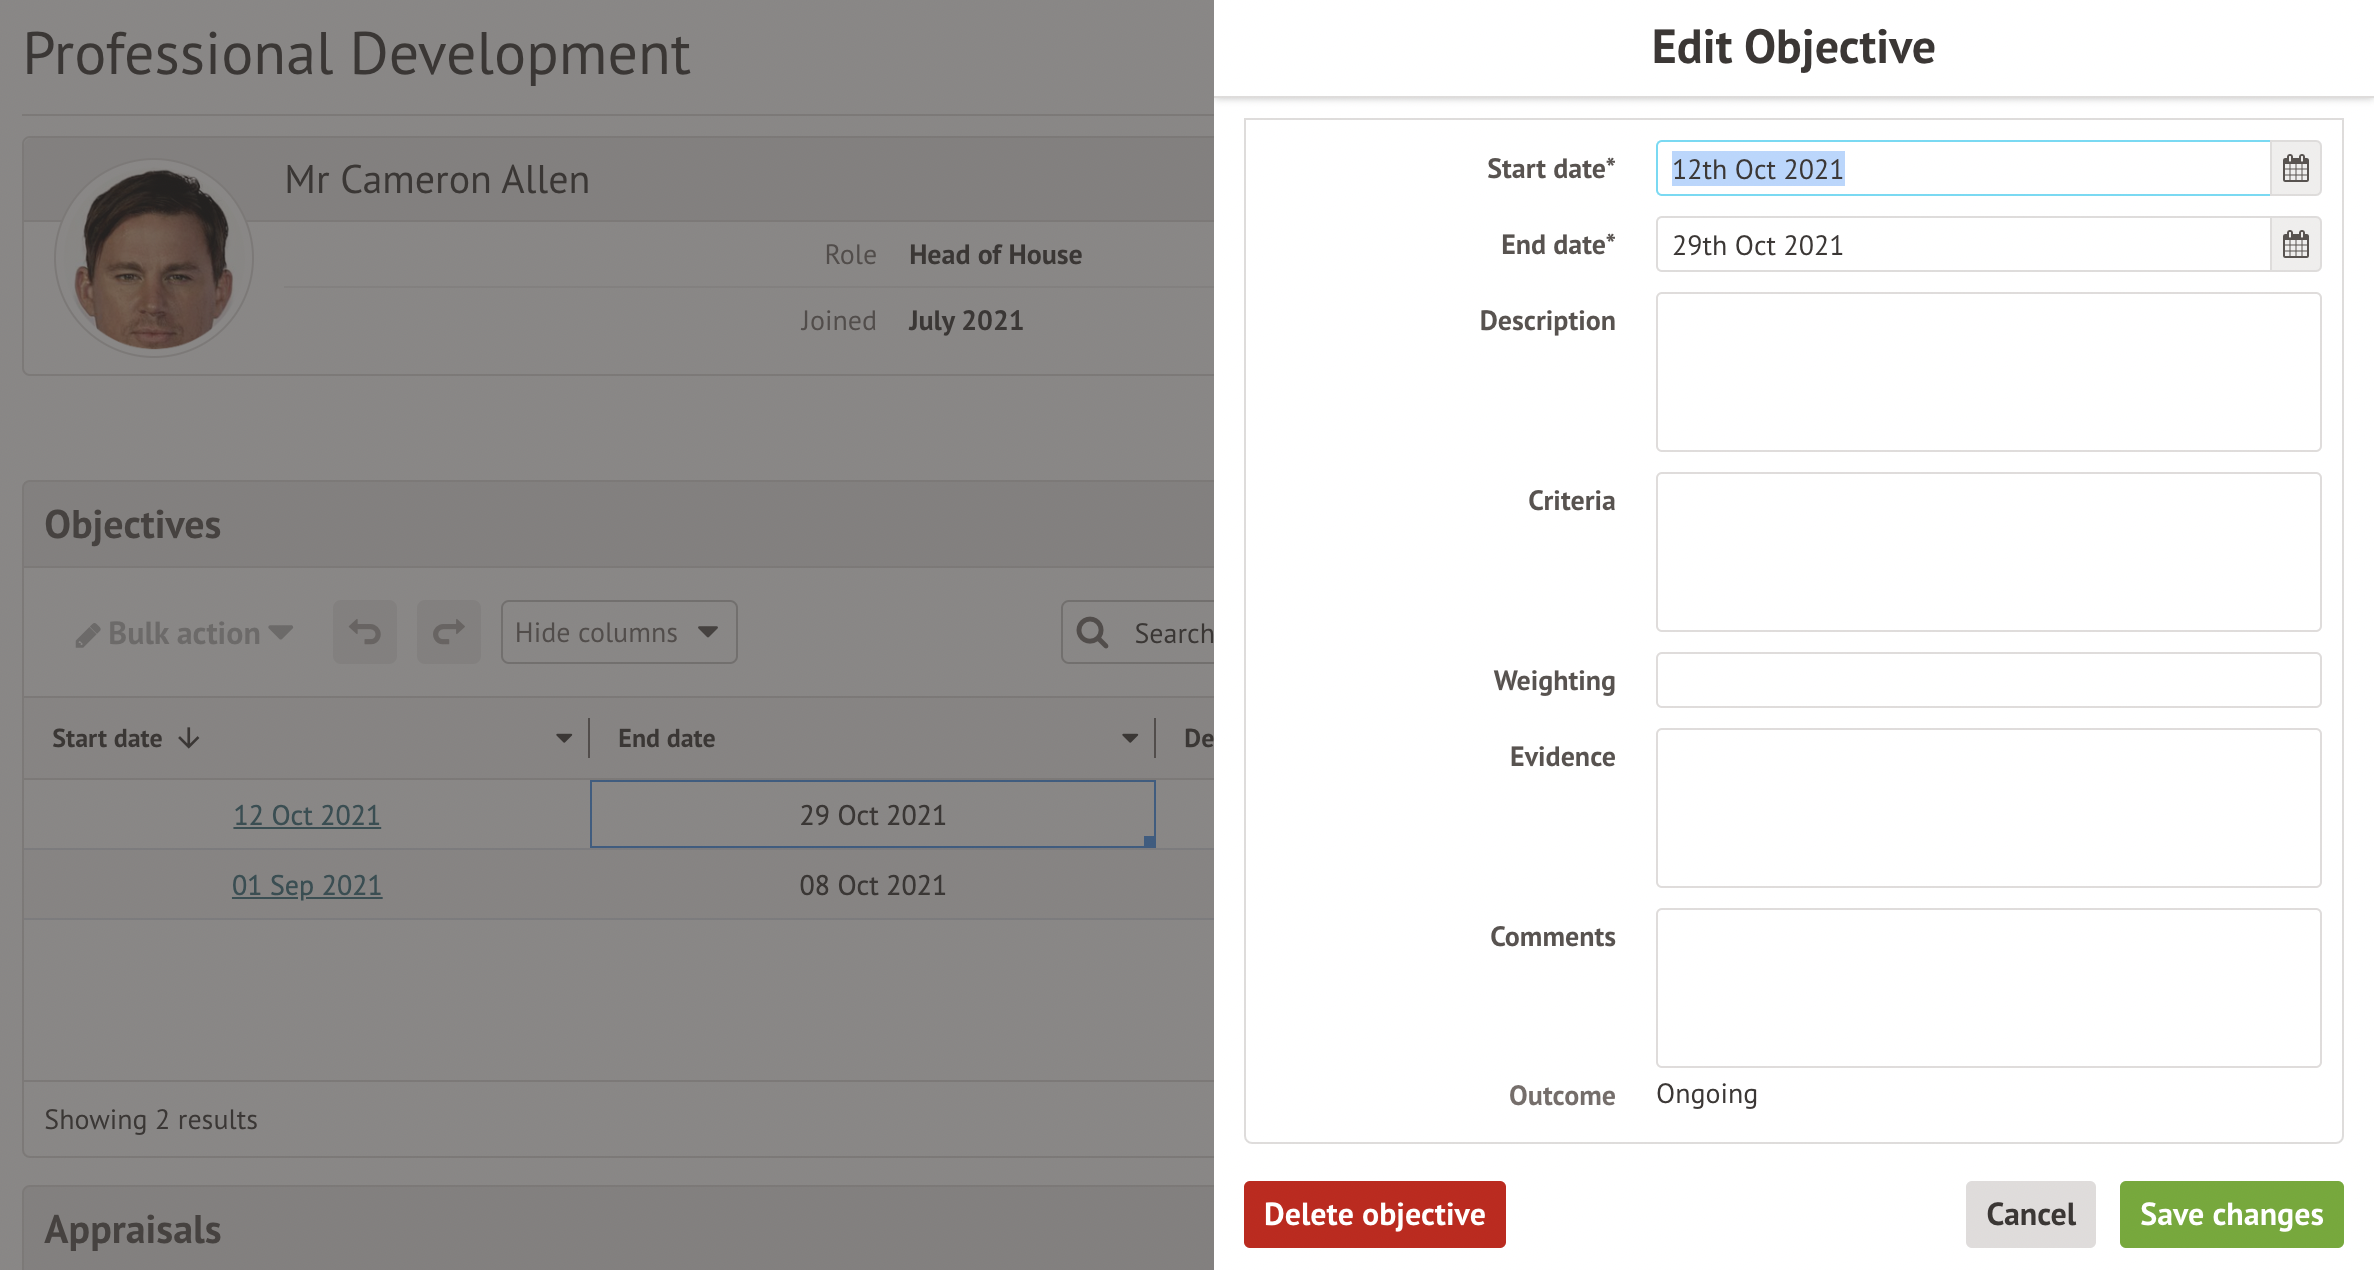Viewport: 2374px width, 1270px height.
Task: Open the 12 Oct 2021 objective link
Action: 307,815
